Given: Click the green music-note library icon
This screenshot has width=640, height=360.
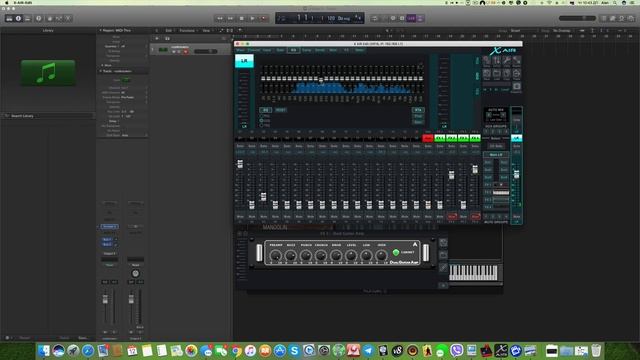Looking at the screenshot, I should pos(48,73).
